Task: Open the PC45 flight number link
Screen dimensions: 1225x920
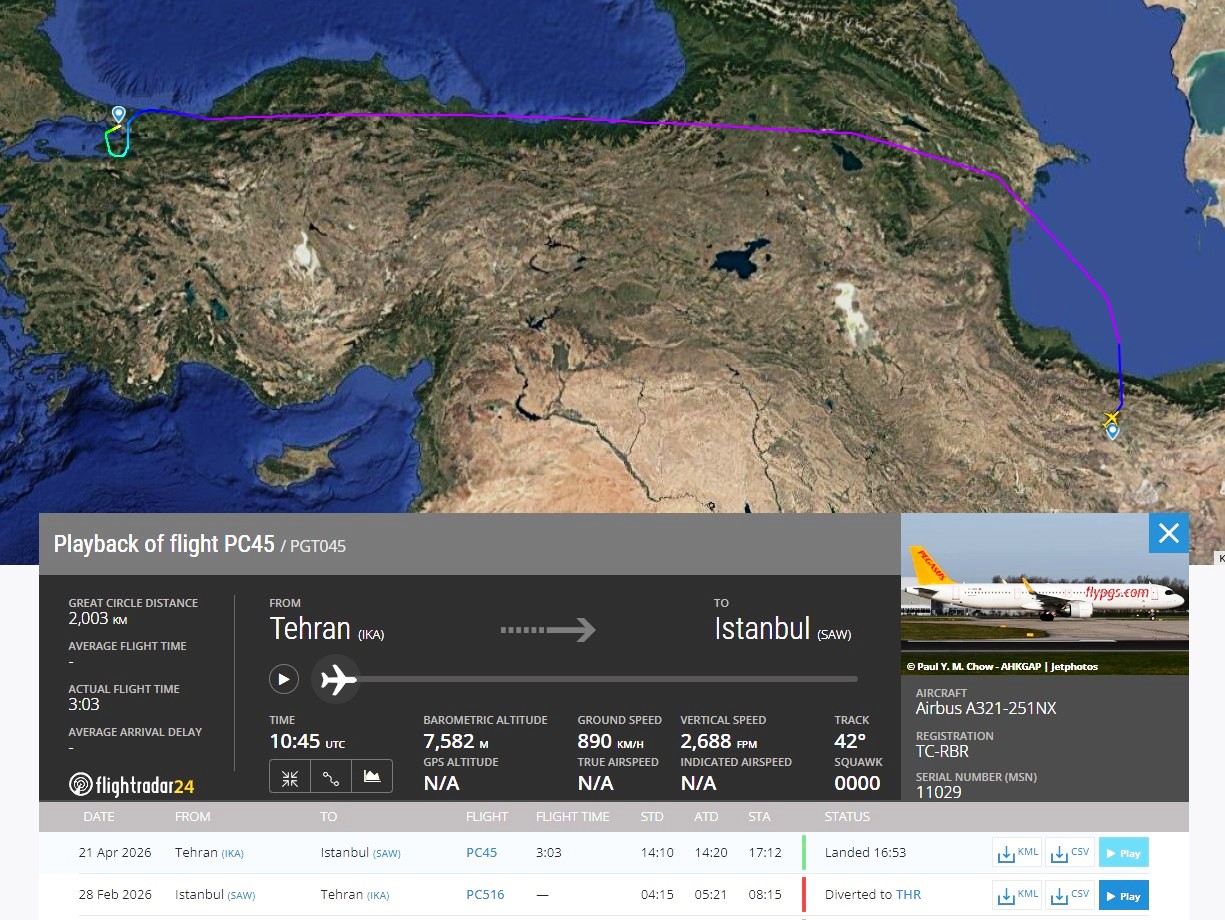Action: pos(481,853)
